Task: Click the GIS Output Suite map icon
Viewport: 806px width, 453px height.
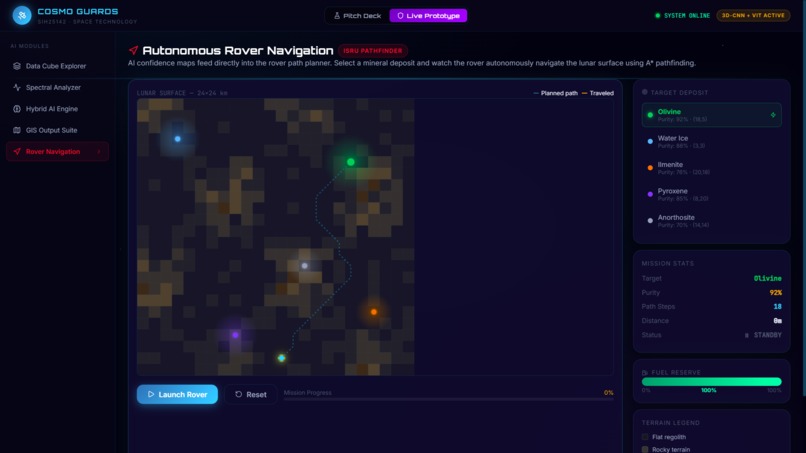Action: click(17, 130)
